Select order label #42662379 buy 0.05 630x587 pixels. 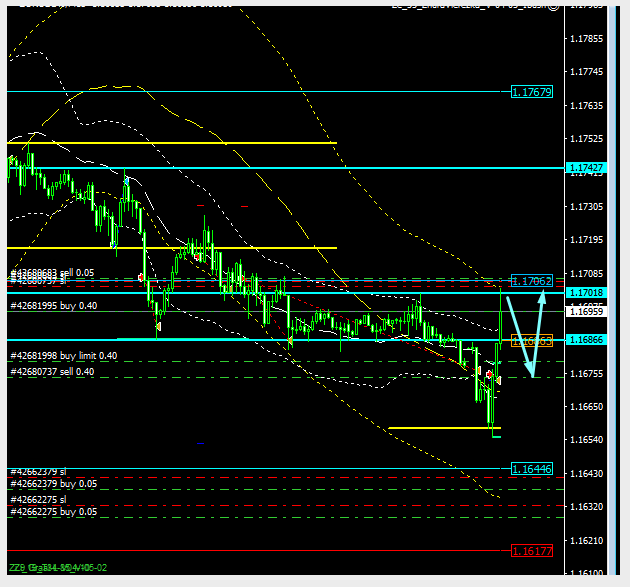[54, 484]
